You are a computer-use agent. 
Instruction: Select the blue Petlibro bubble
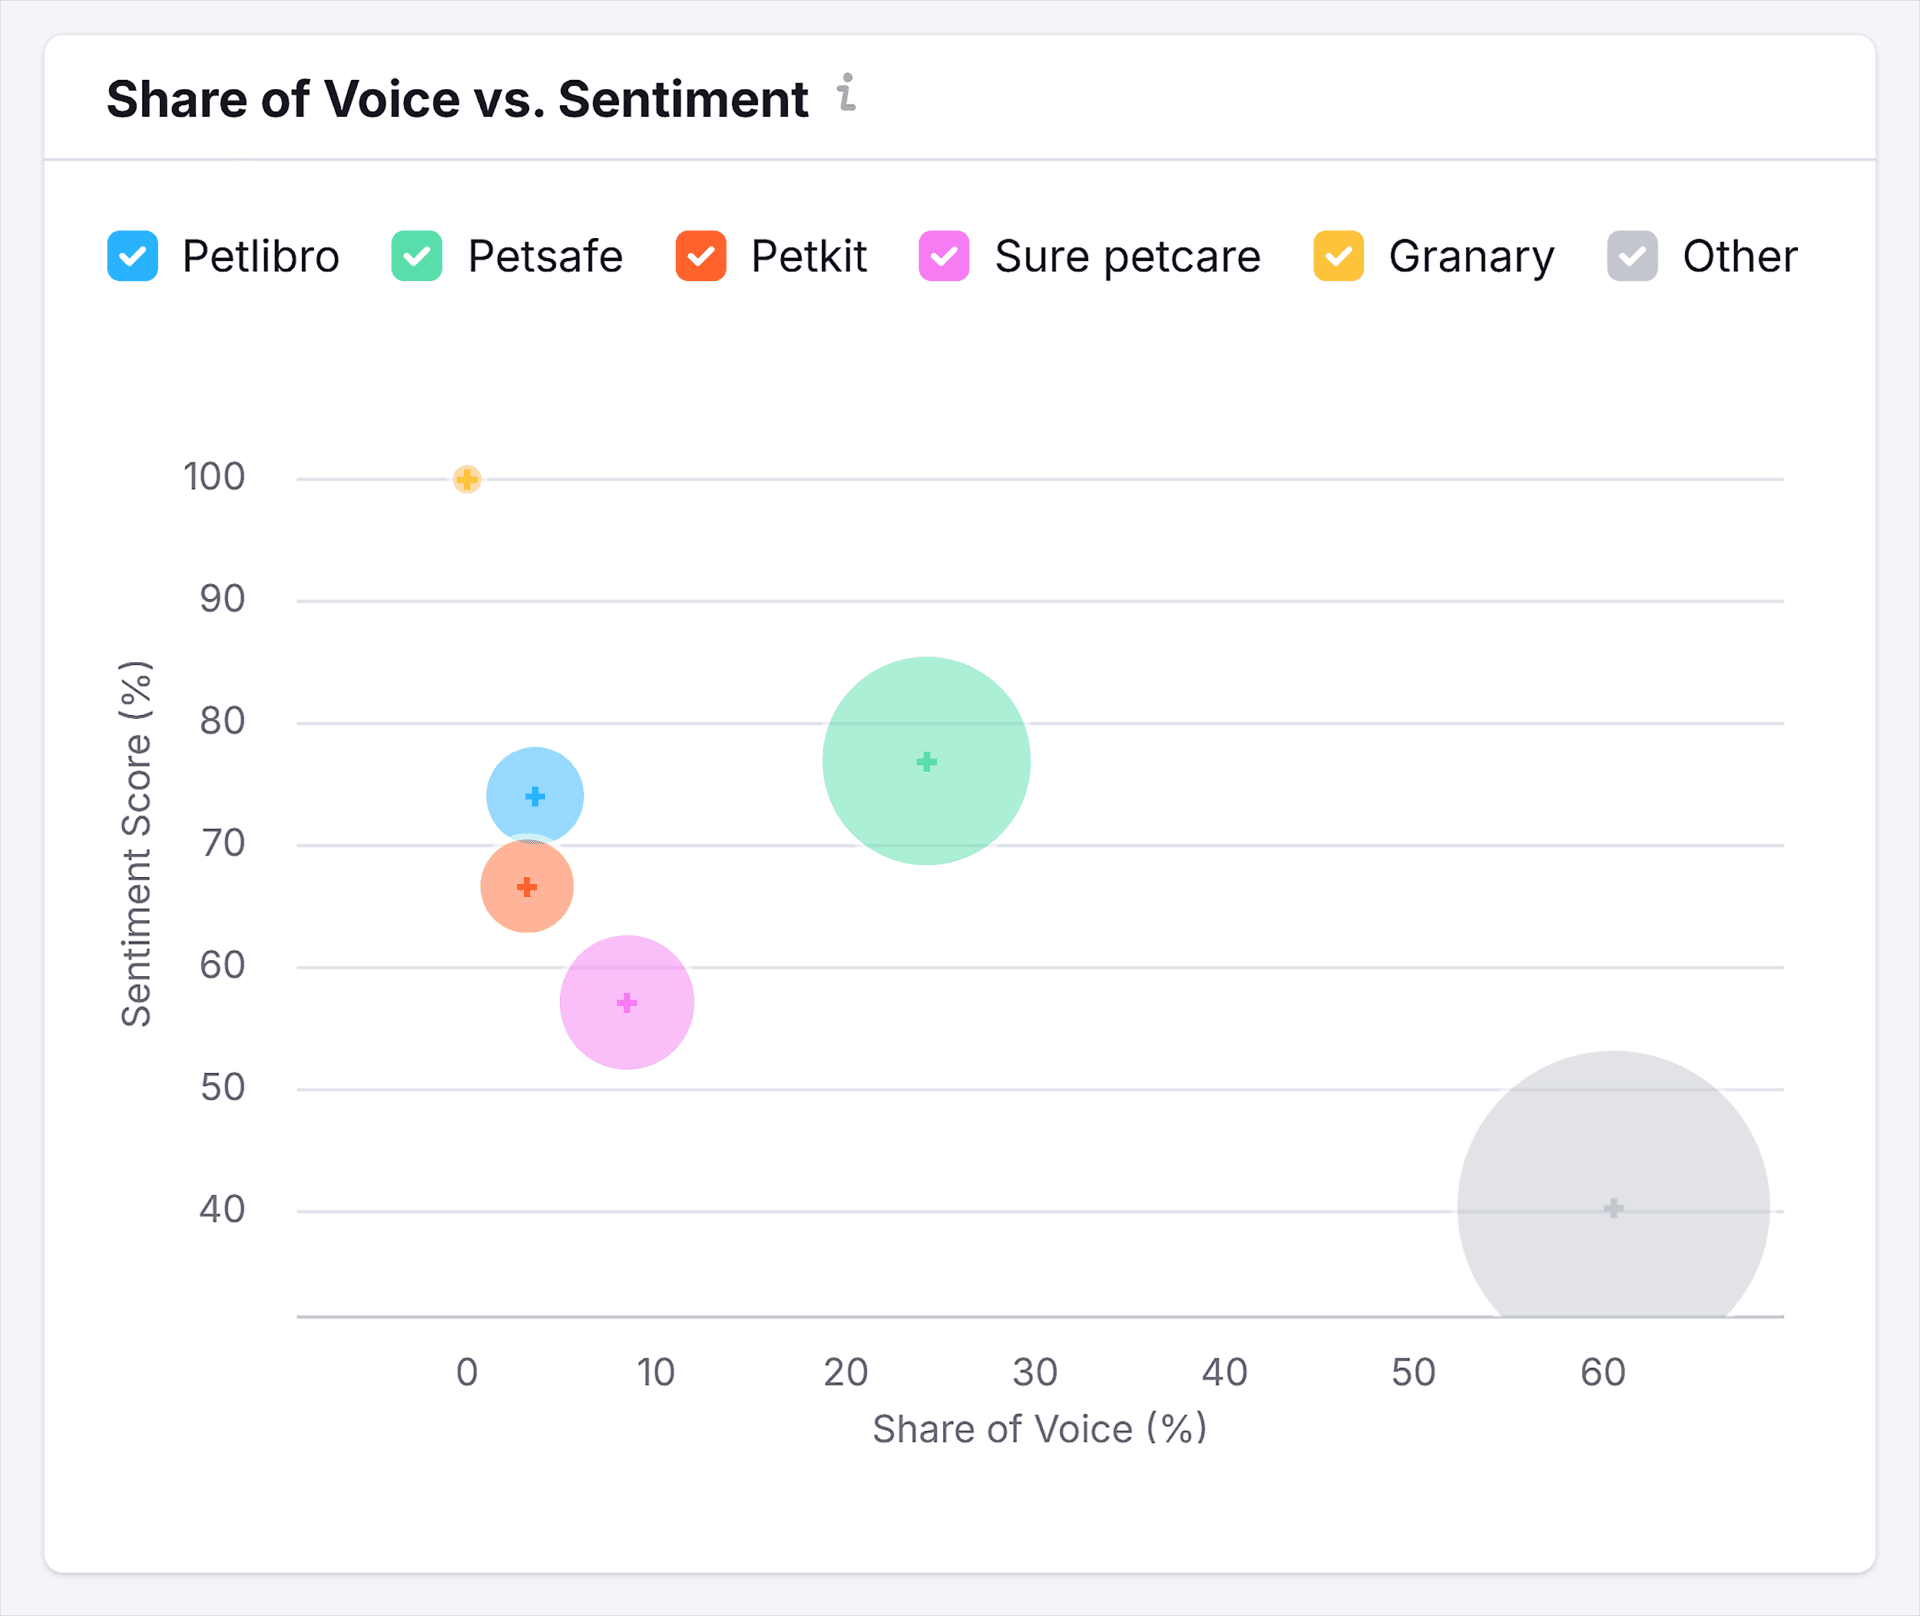535,790
